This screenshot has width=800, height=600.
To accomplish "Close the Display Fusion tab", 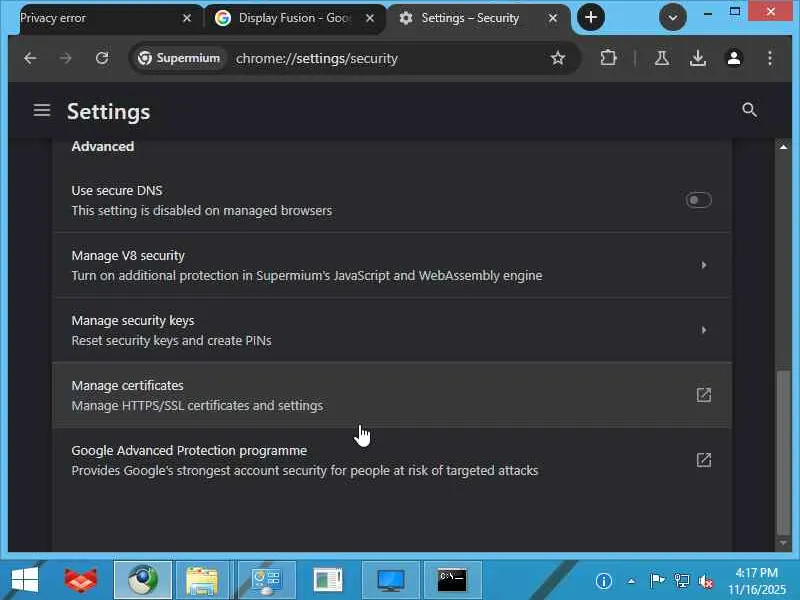I will click(370, 18).
